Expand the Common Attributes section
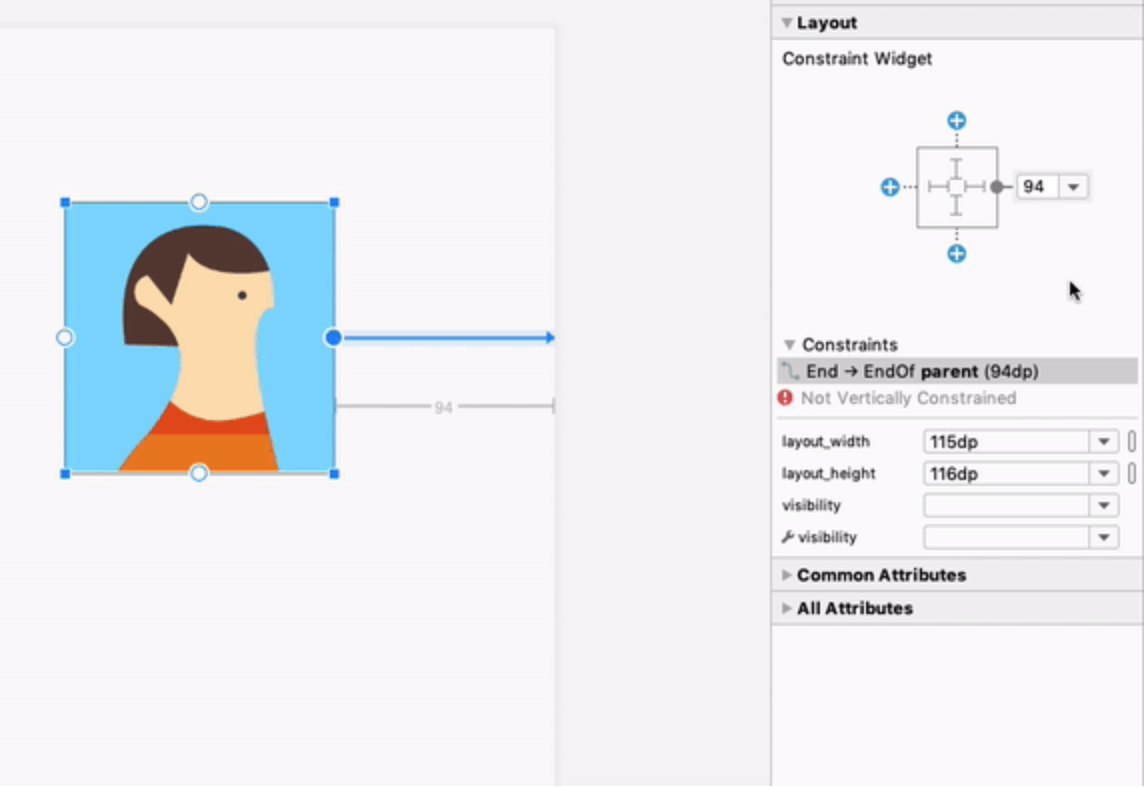 (787, 575)
